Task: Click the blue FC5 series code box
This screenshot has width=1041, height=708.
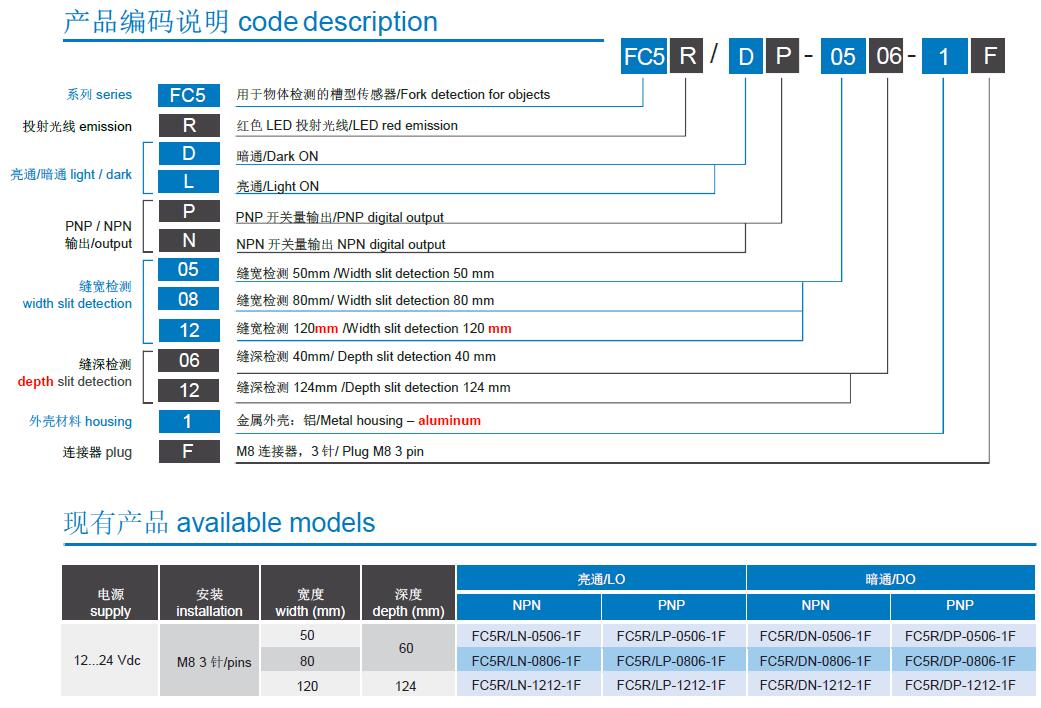Action: coord(188,95)
